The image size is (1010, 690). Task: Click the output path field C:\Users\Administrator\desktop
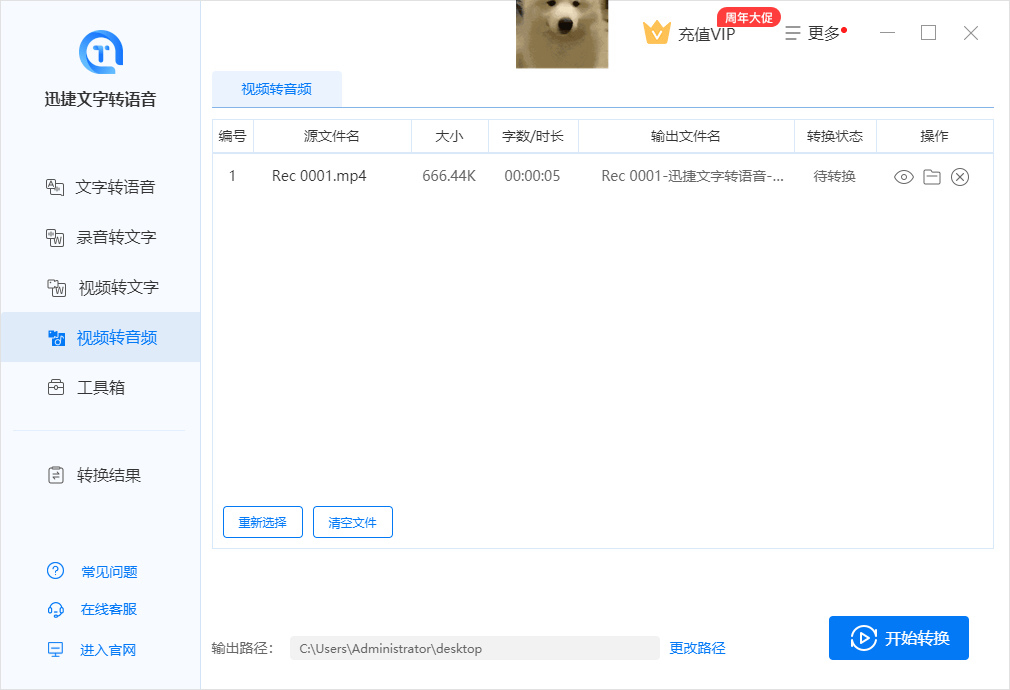[x=475, y=648]
